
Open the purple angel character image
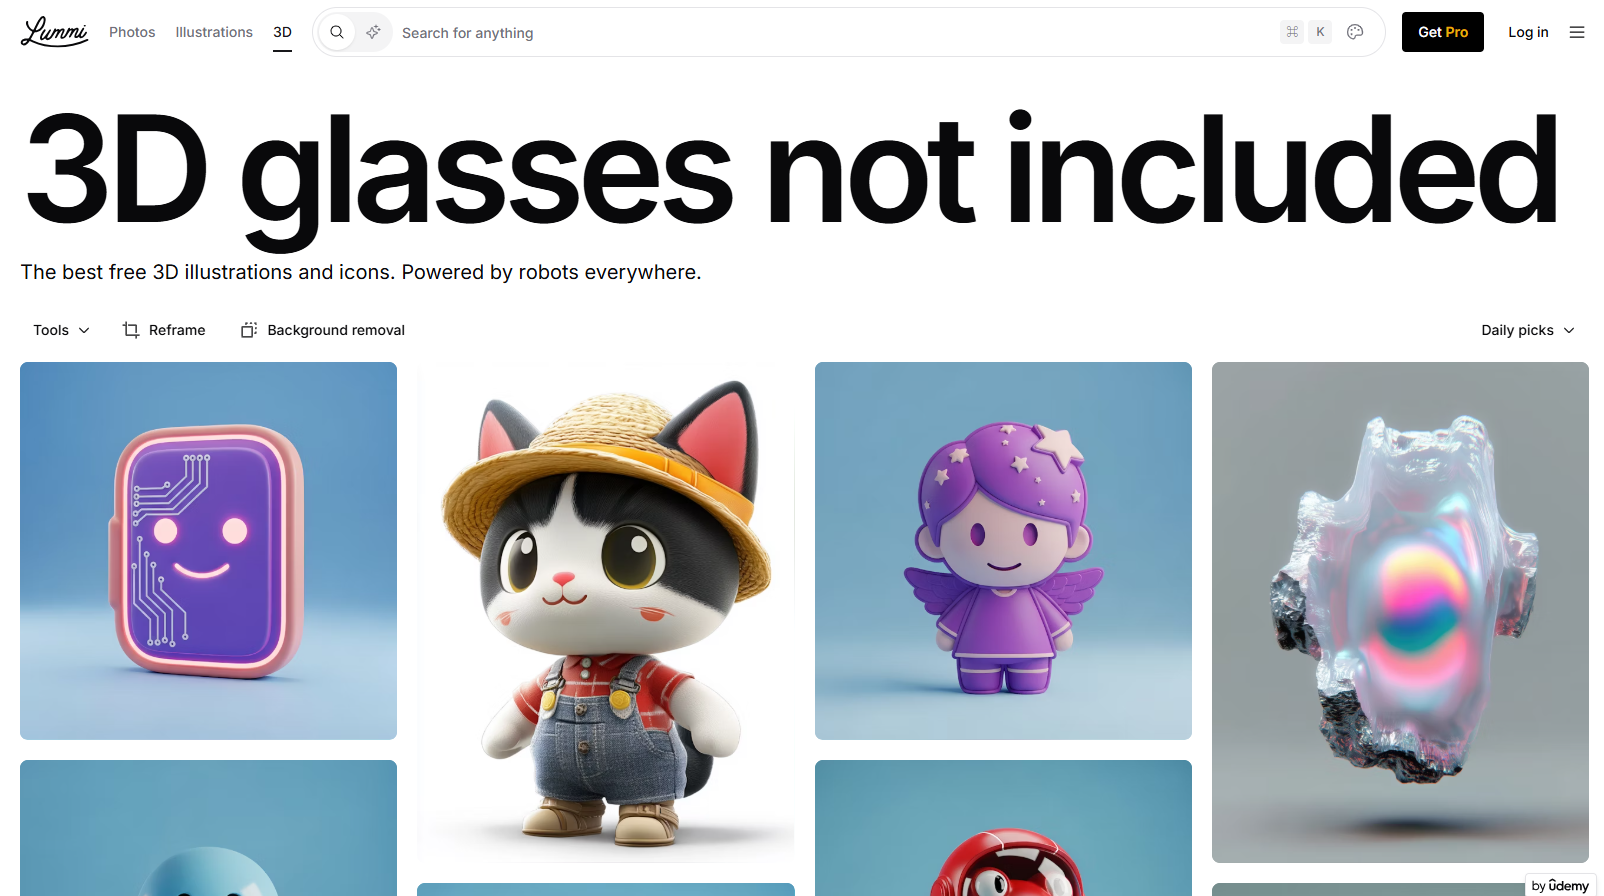pyautogui.click(x=1003, y=551)
